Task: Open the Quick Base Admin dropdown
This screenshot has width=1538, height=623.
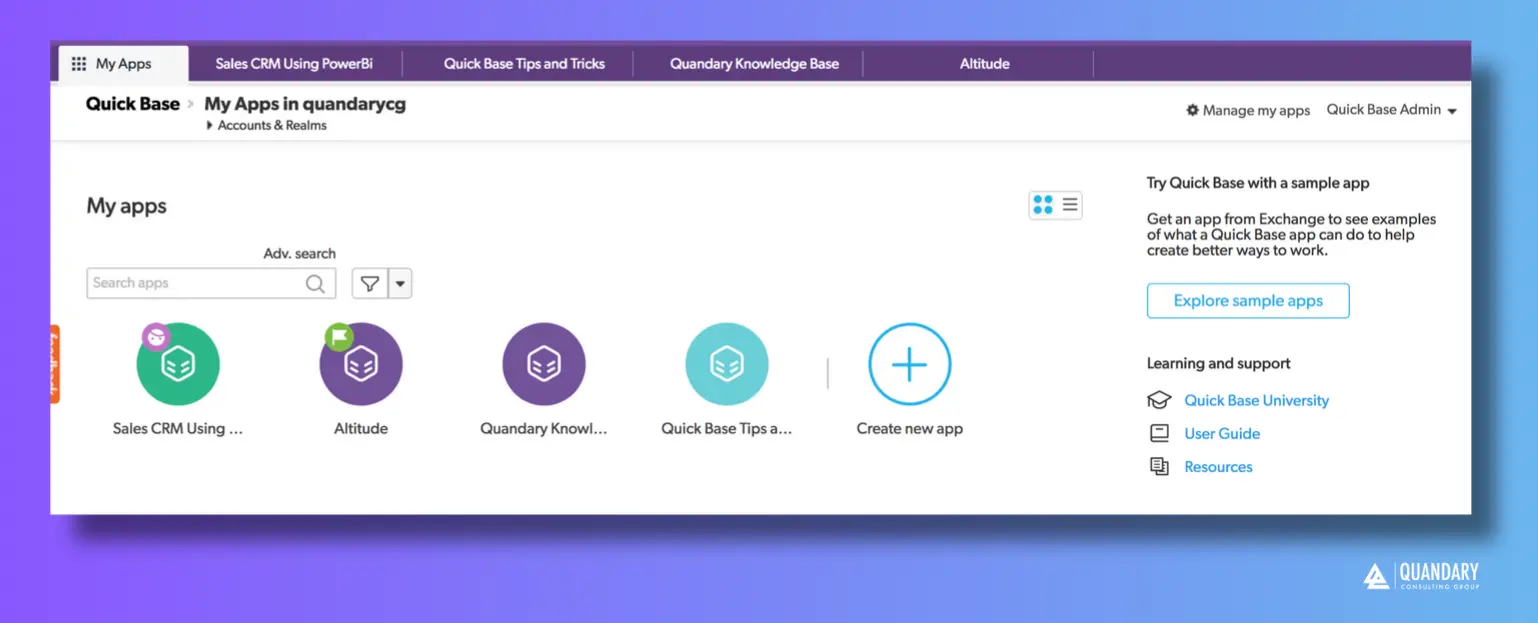Action: click(x=1391, y=110)
